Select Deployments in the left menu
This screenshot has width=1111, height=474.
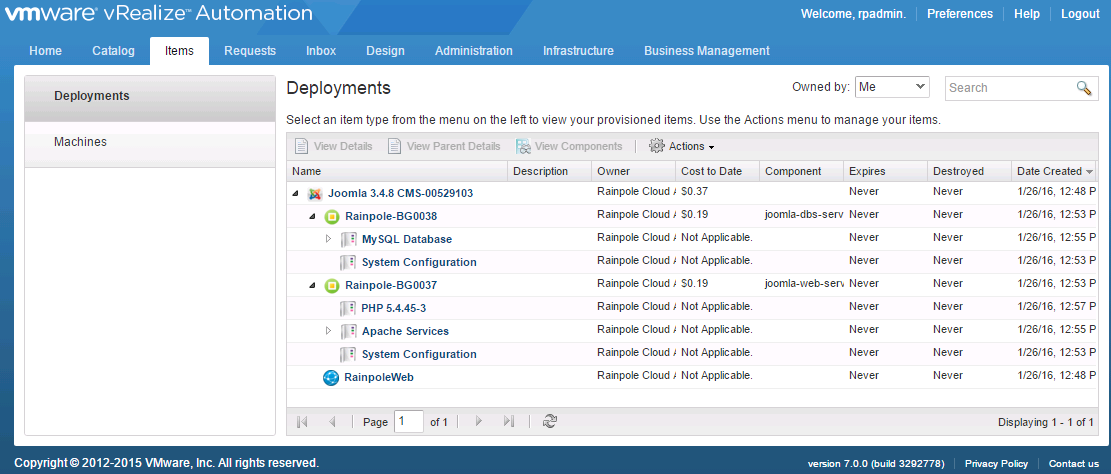[x=150, y=96]
